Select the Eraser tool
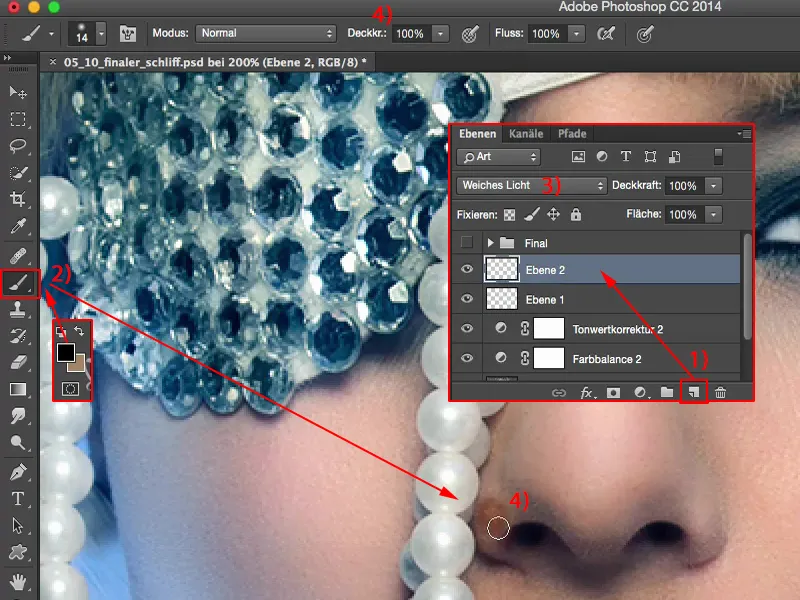 point(18,362)
